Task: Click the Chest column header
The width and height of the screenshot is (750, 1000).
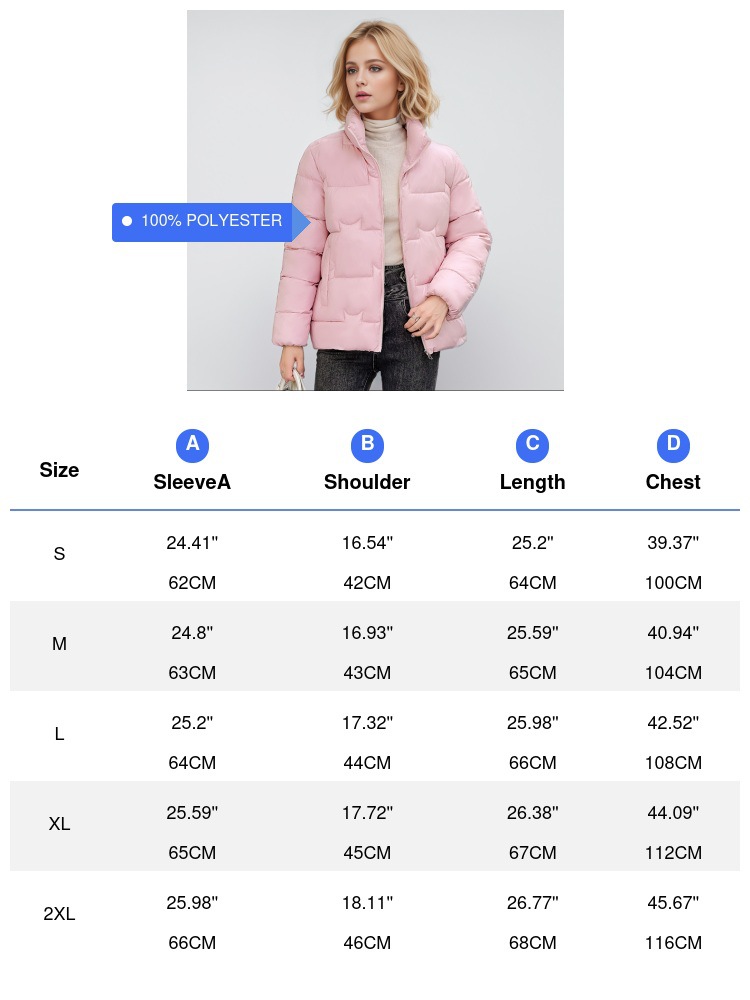Action: coord(673,482)
